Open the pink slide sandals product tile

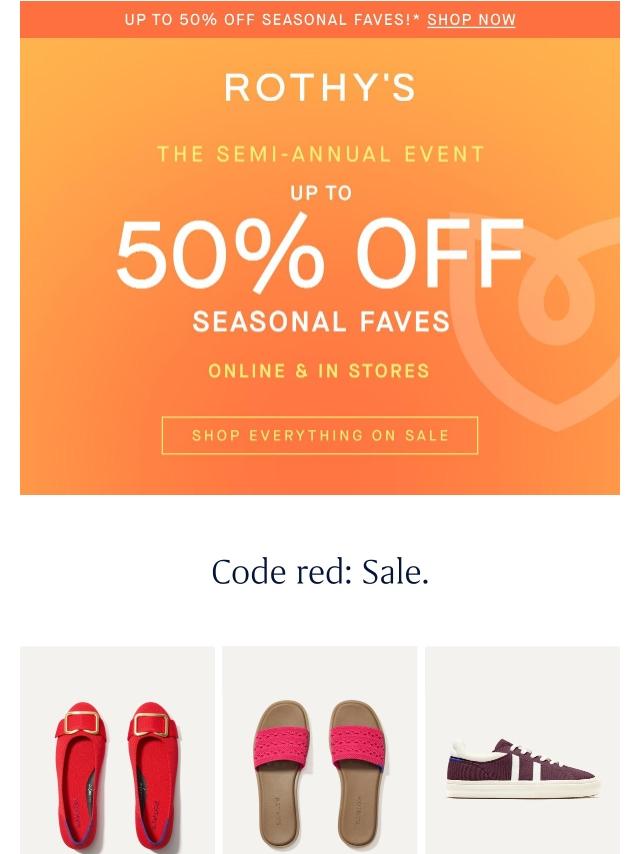point(320,750)
